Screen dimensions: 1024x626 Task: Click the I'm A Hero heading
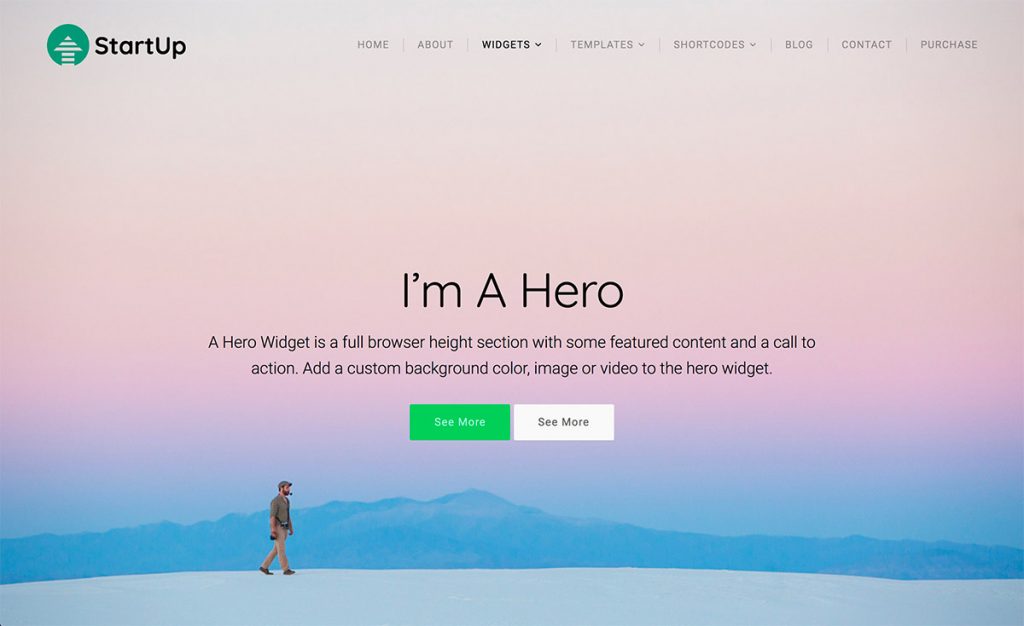[x=513, y=290]
